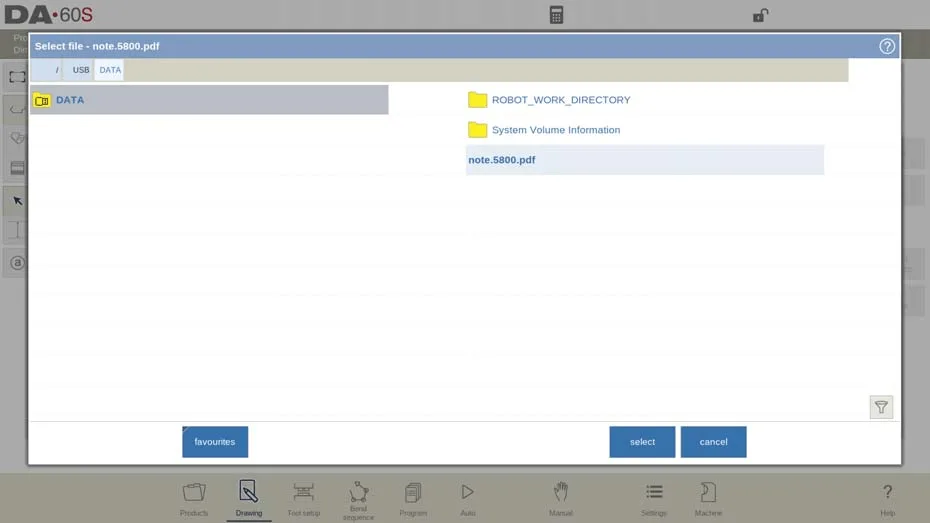Screen dimensions: 930x523
Task: Switch to Bend sequence mode
Action: (358, 500)
